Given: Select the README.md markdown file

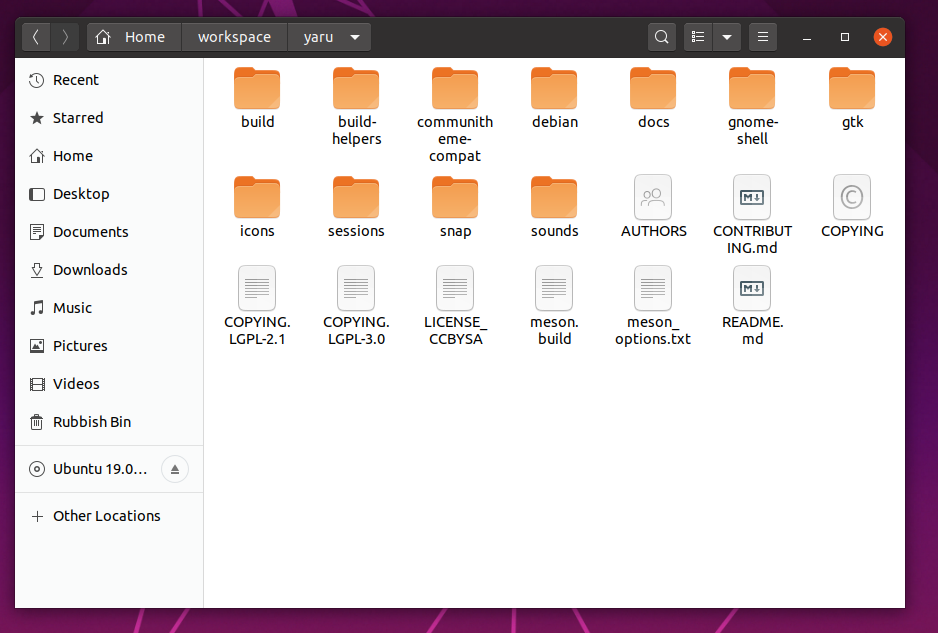Looking at the screenshot, I should (x=752, y=306).
